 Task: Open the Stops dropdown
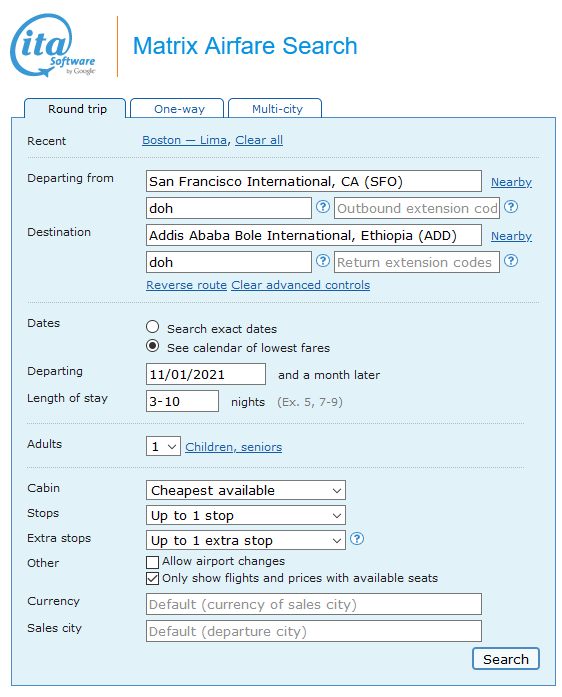coord(245,515)
